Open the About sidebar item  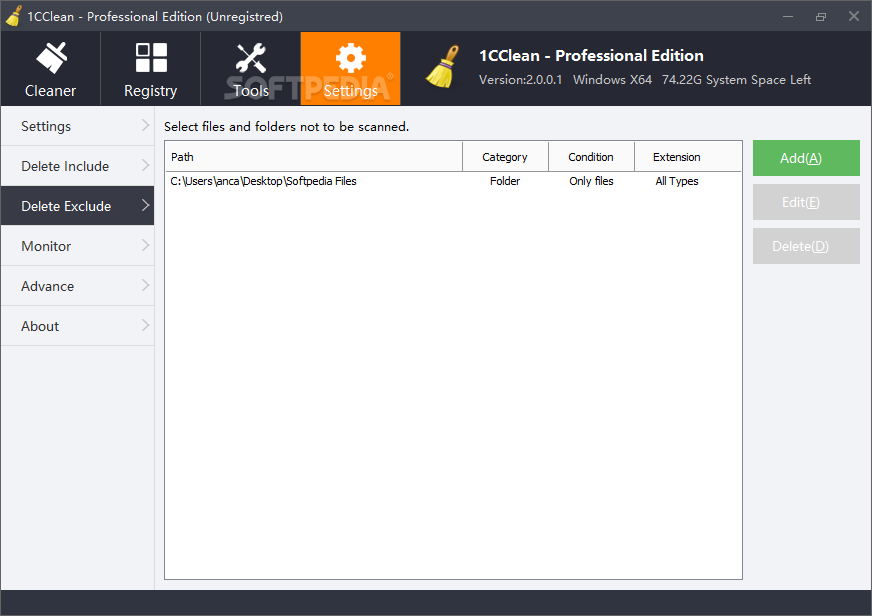(77, 326)
